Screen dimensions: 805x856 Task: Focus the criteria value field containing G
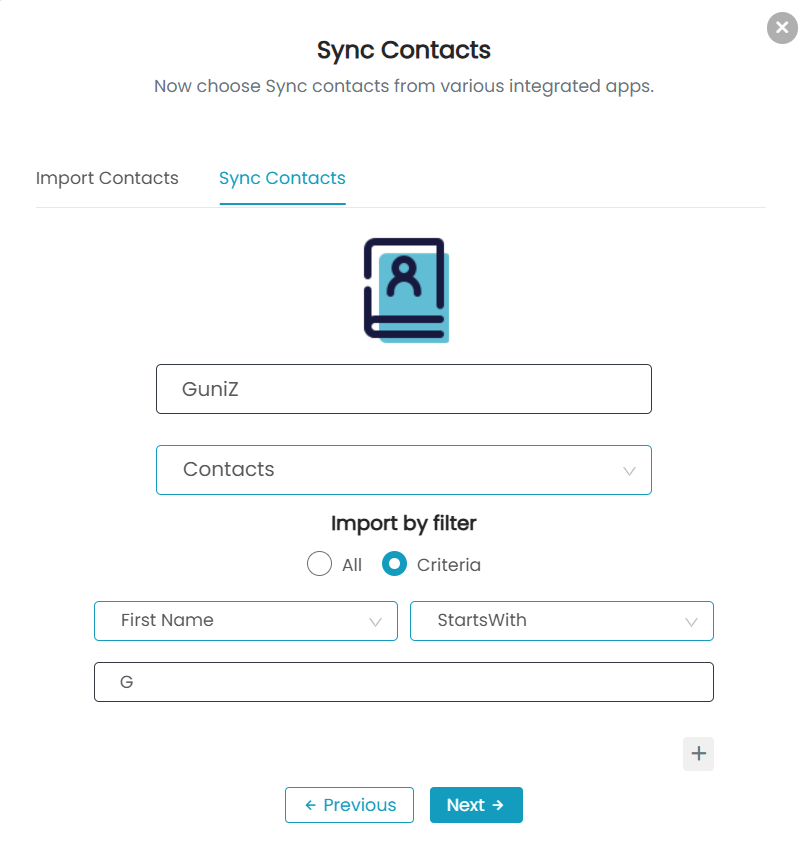[404, 682]
